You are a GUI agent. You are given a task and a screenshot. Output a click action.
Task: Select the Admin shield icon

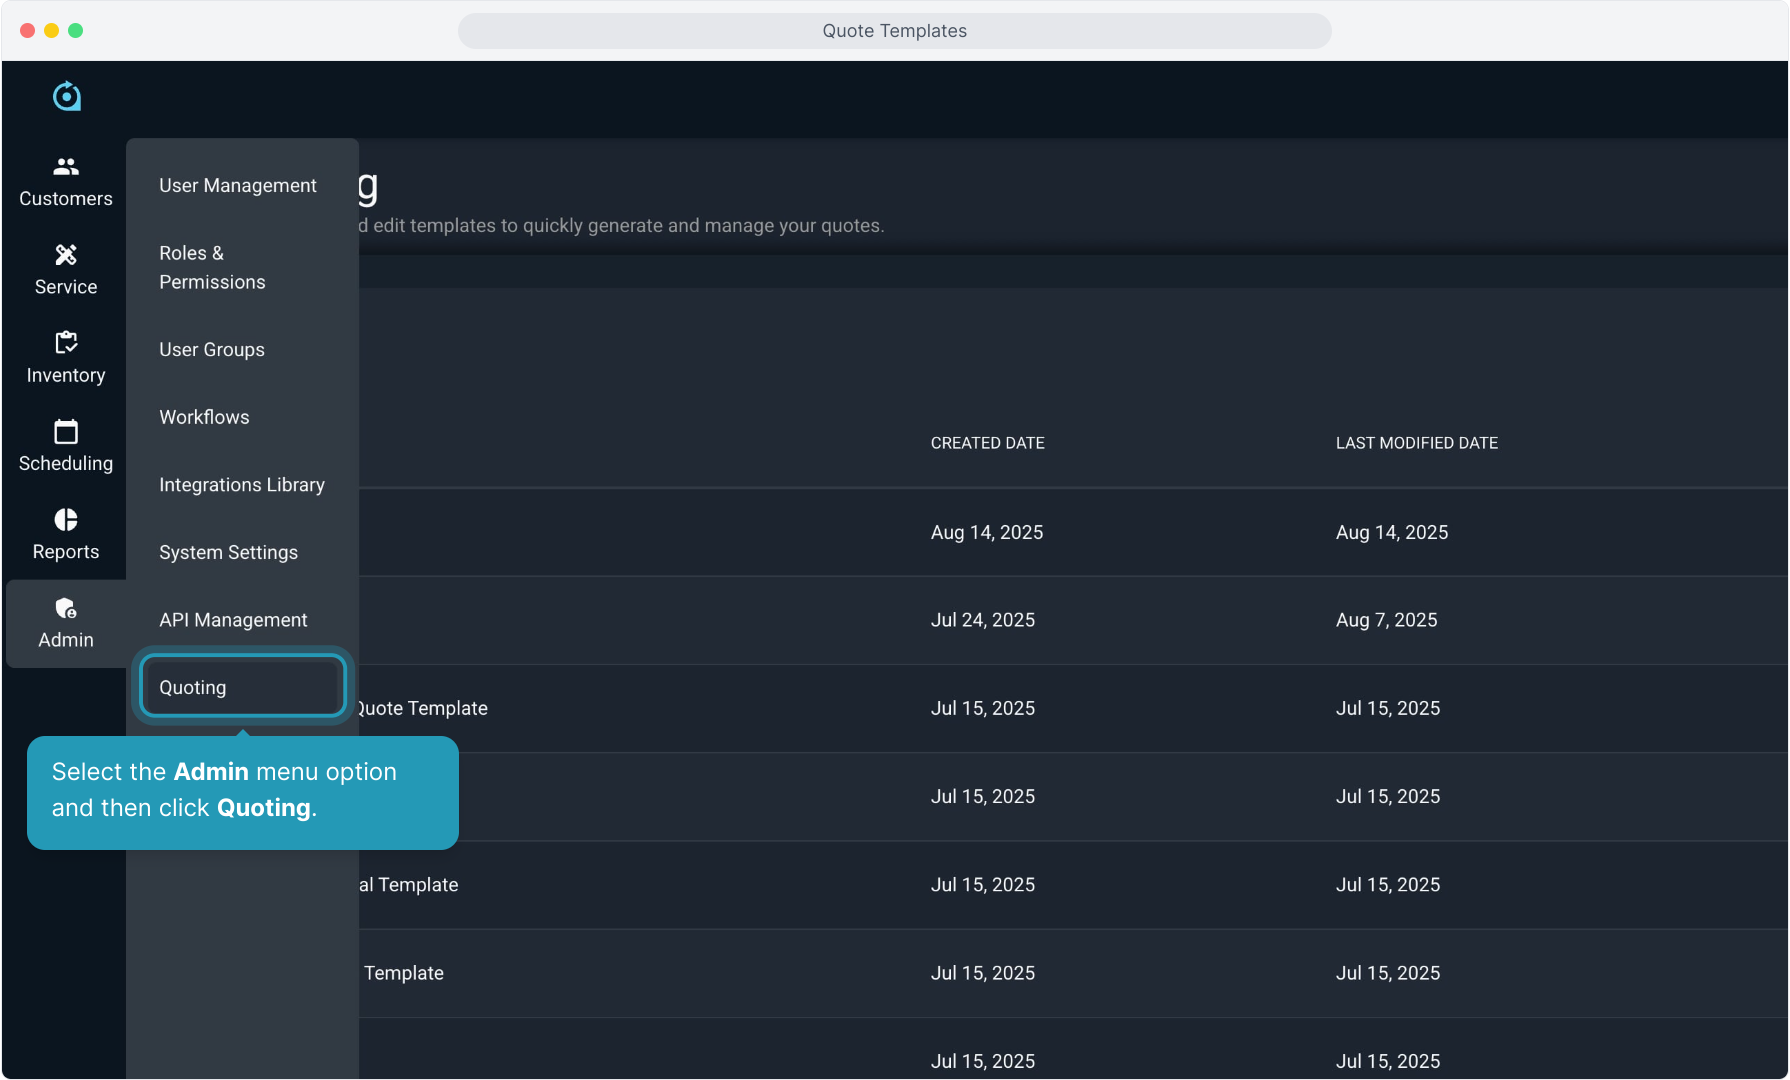tap(66, 608)
